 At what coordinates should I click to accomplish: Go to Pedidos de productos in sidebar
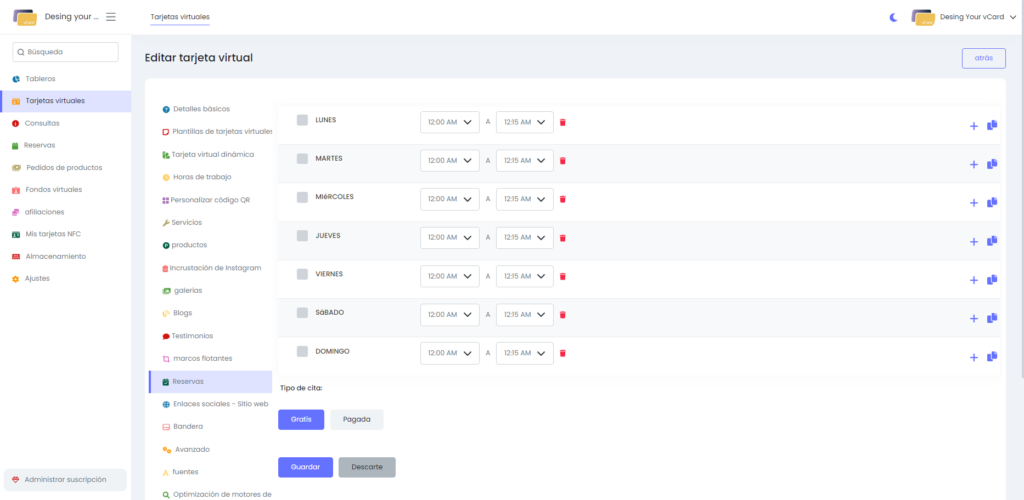(x=63, y=167)
